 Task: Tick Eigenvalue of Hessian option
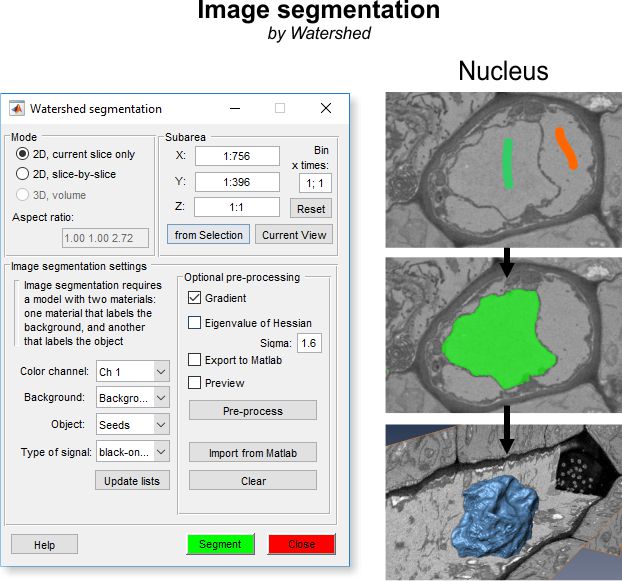(195, 322)
